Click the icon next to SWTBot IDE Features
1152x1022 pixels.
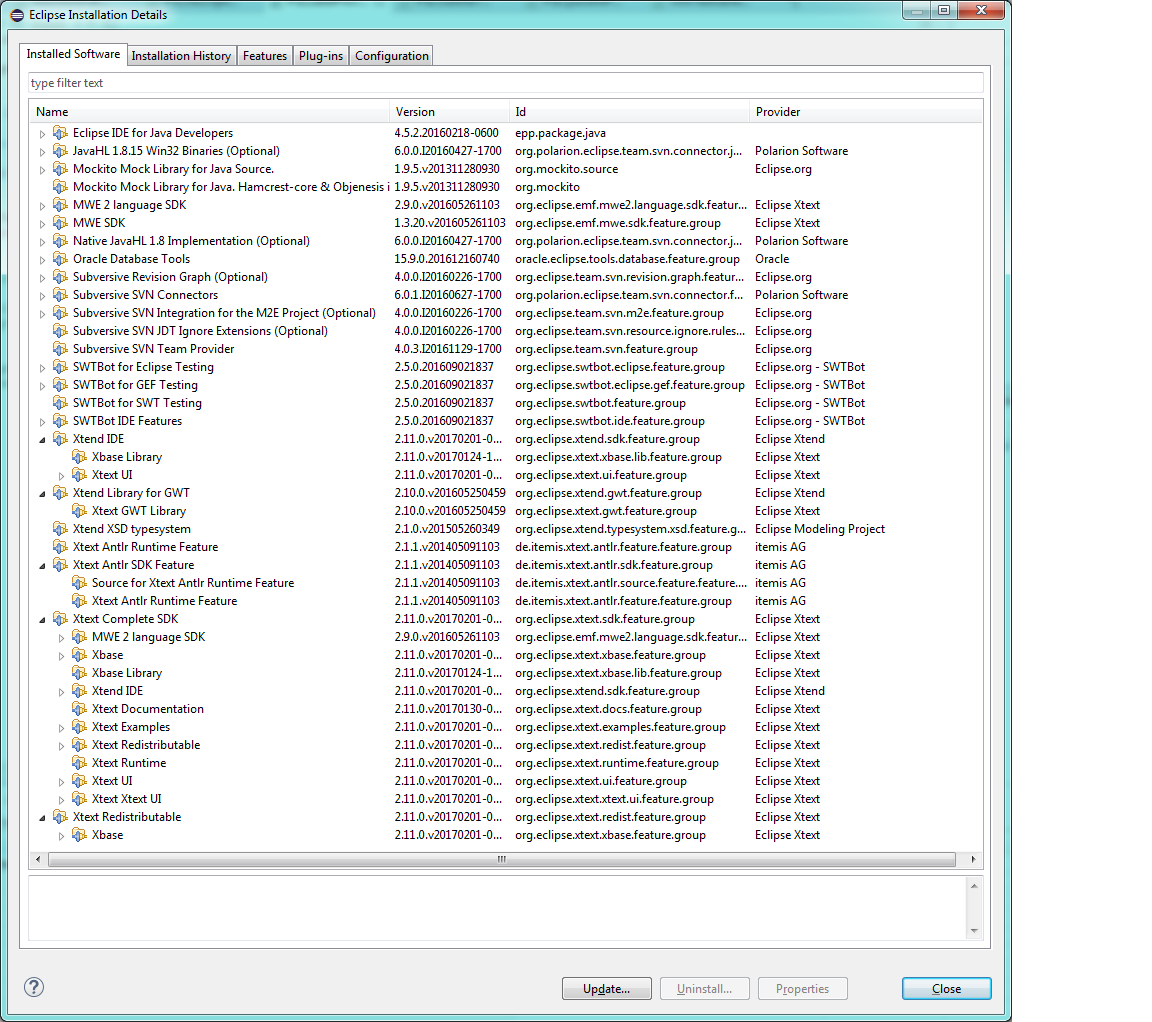tap(60, 421)
